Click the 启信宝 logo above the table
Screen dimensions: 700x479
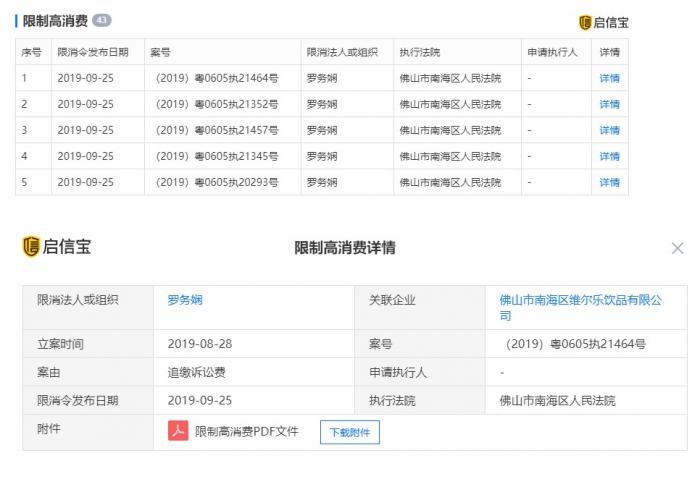[603, 22]
